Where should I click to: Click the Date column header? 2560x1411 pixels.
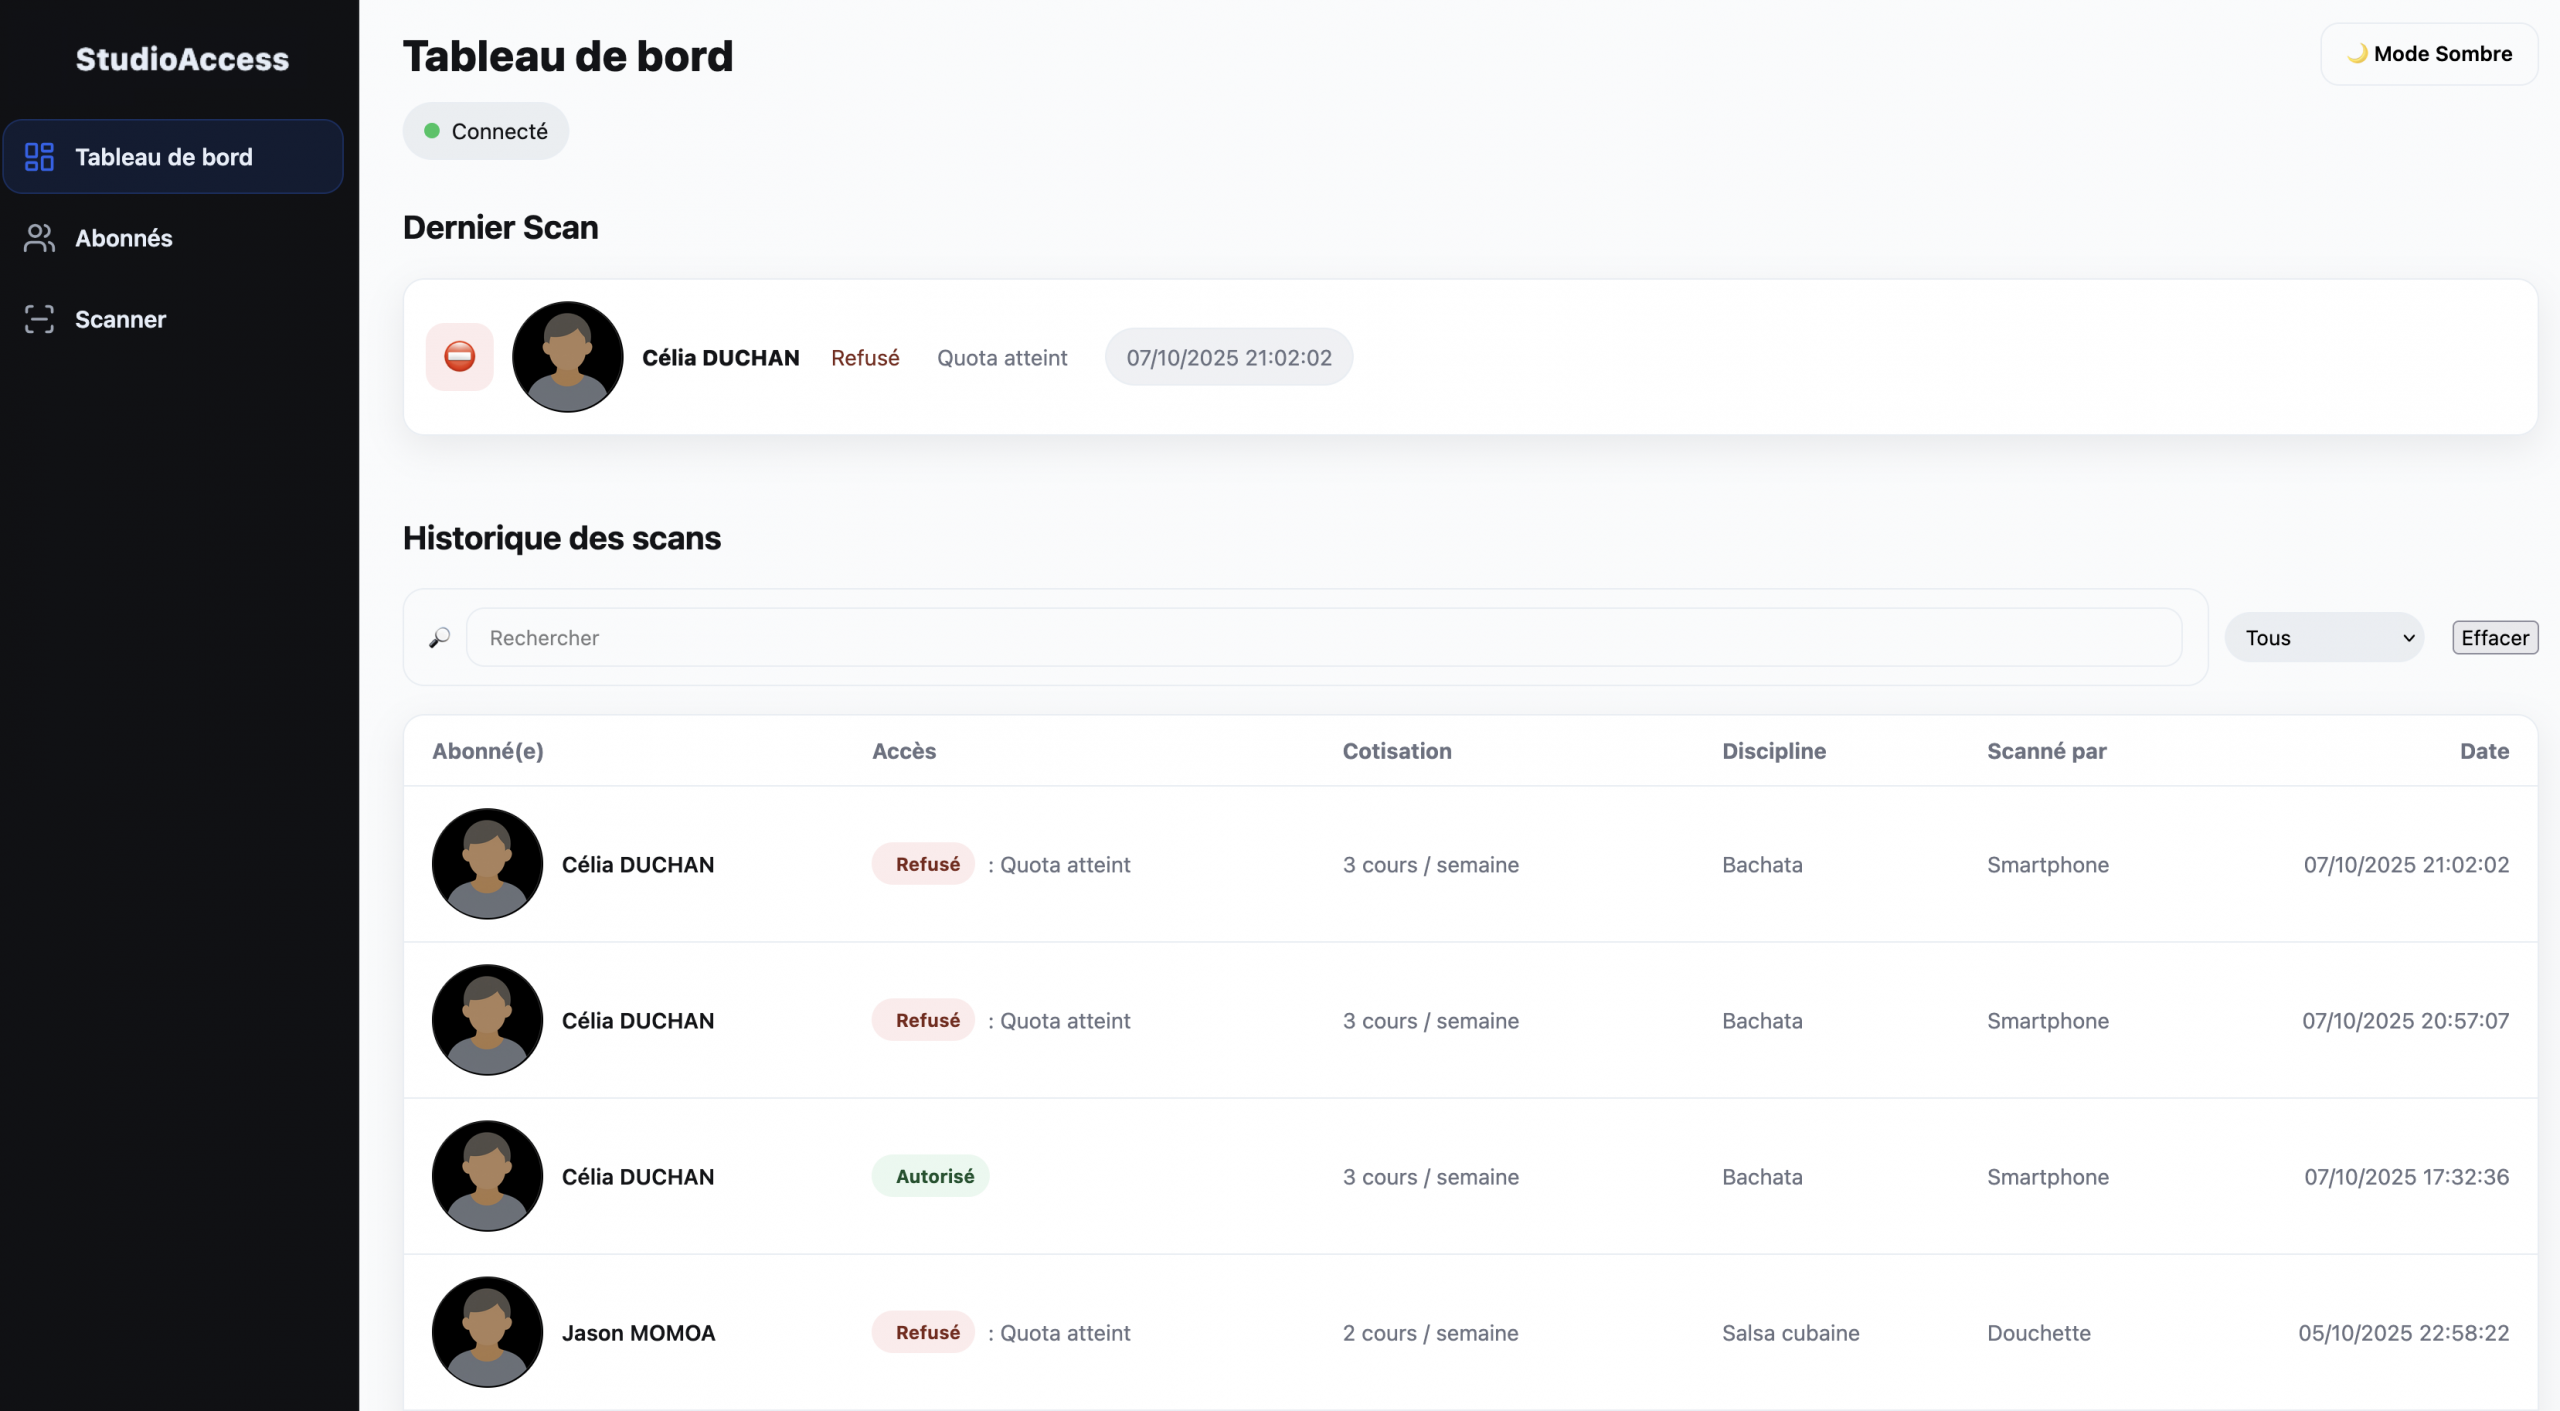[2484, 751]
